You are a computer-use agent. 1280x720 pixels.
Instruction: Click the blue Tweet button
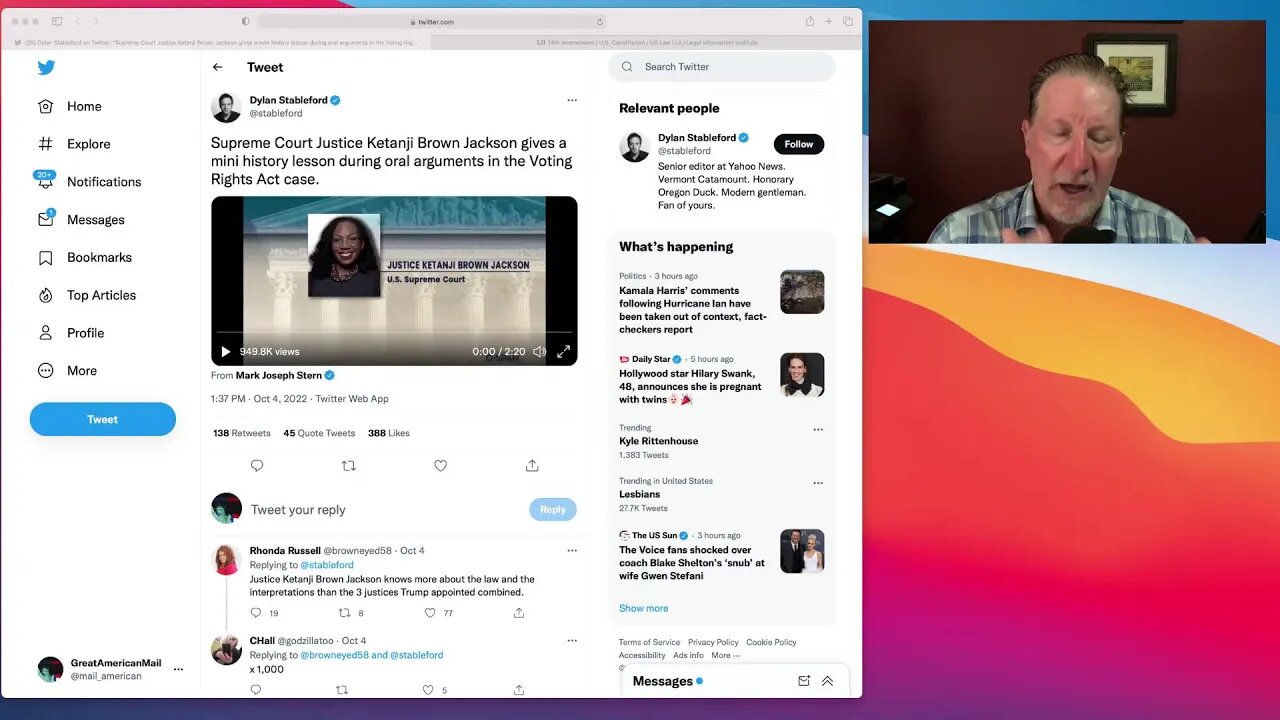102,419
